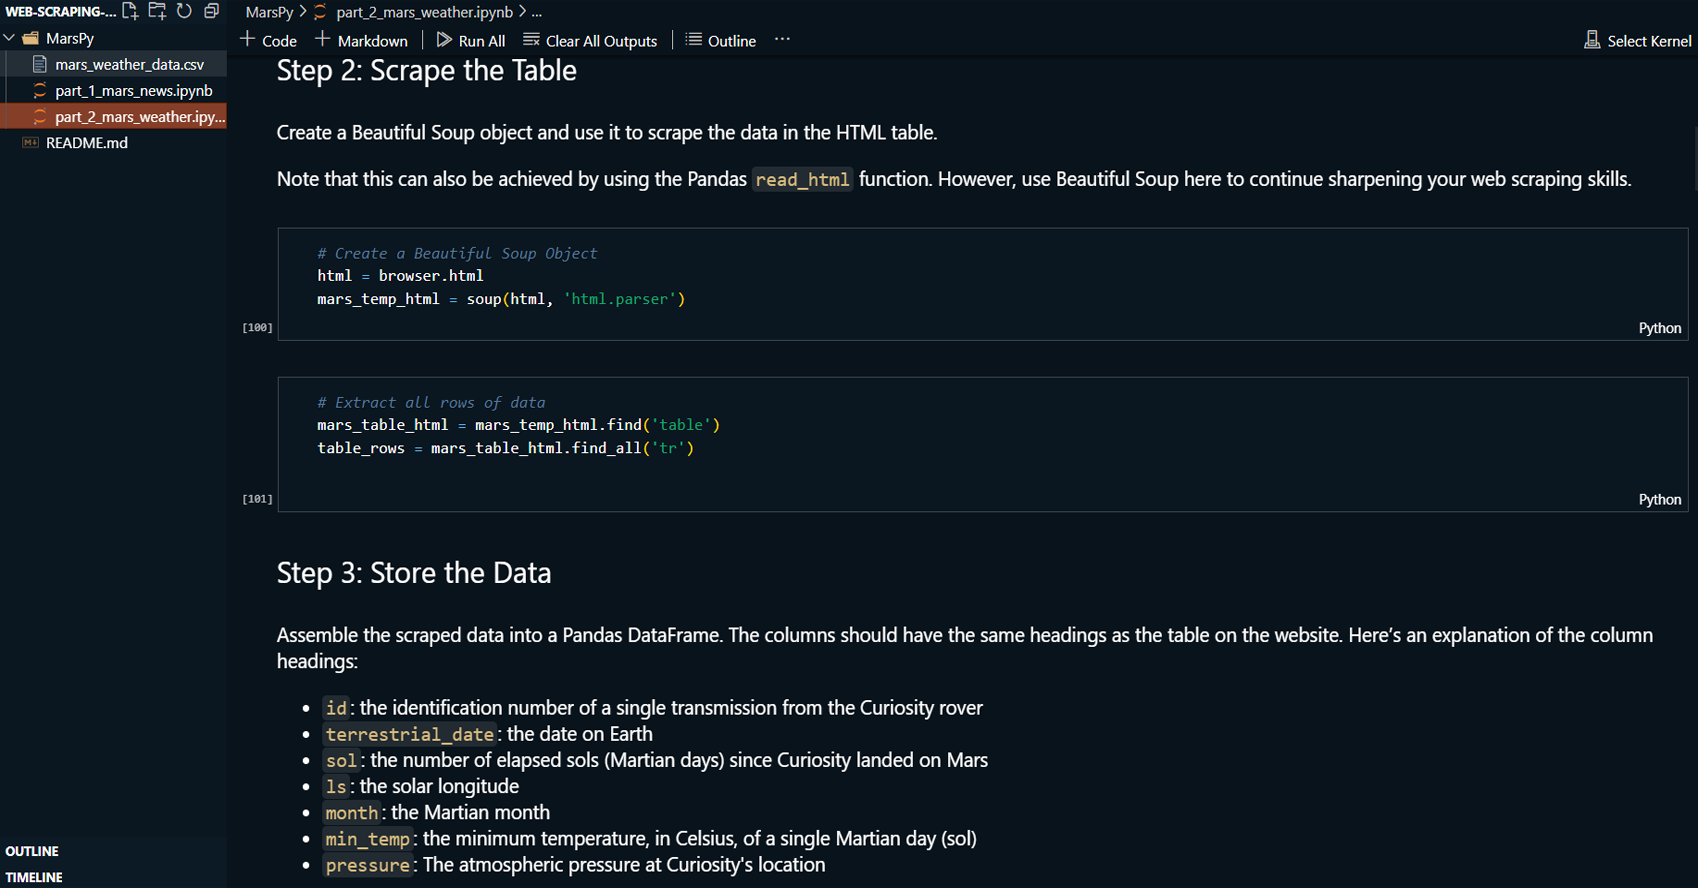This screenshot has height=888, width=1698.
Task: Add a new Code cell
Action: (x=269, y=40)
